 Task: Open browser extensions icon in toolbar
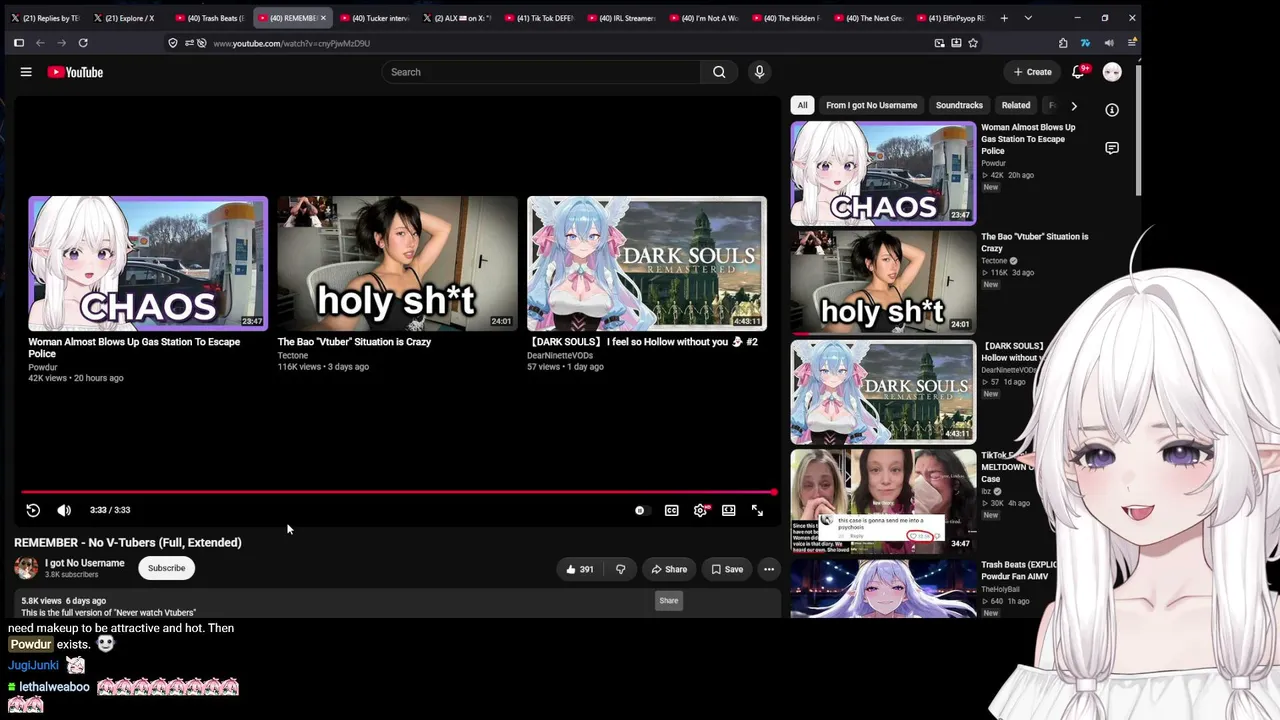(x=1063, y=43)
